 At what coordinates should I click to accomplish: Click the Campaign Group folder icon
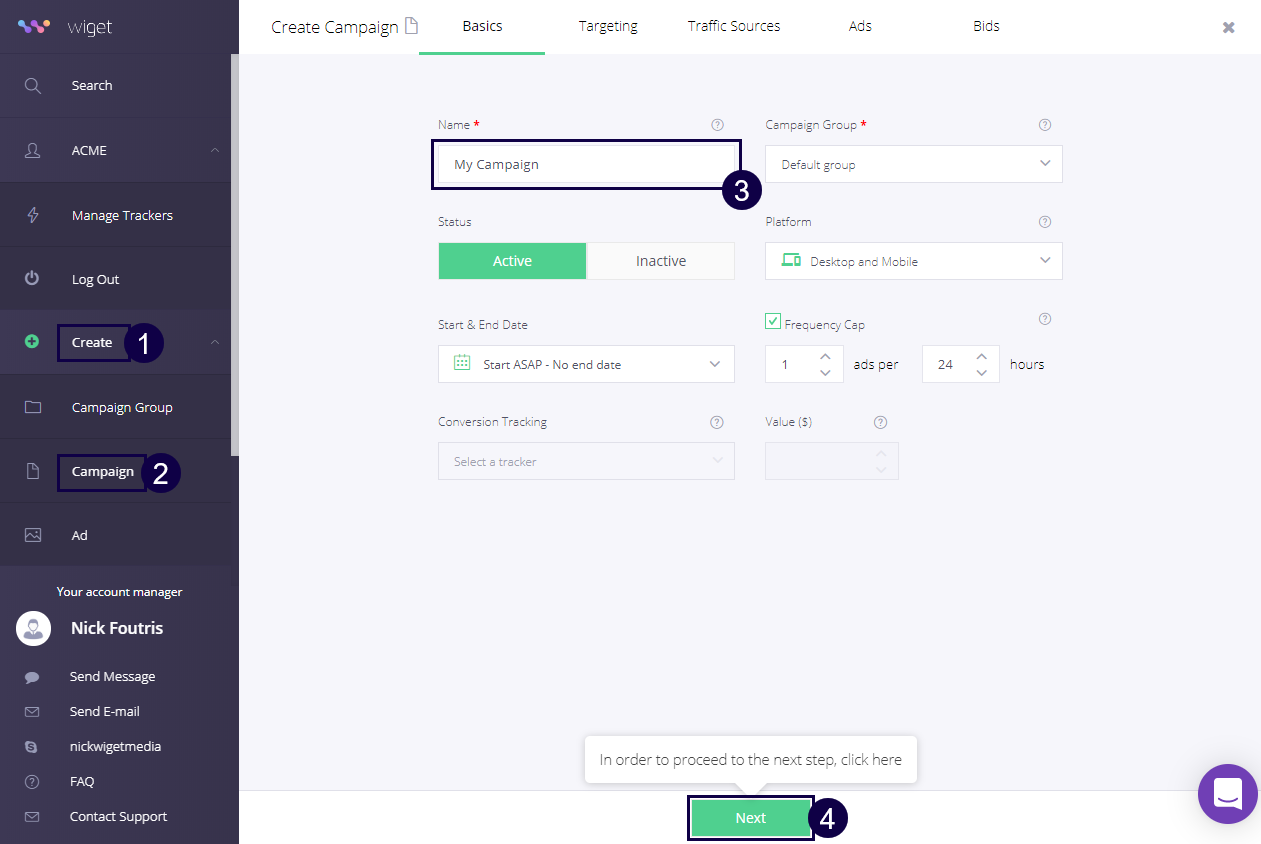point(33,407)
